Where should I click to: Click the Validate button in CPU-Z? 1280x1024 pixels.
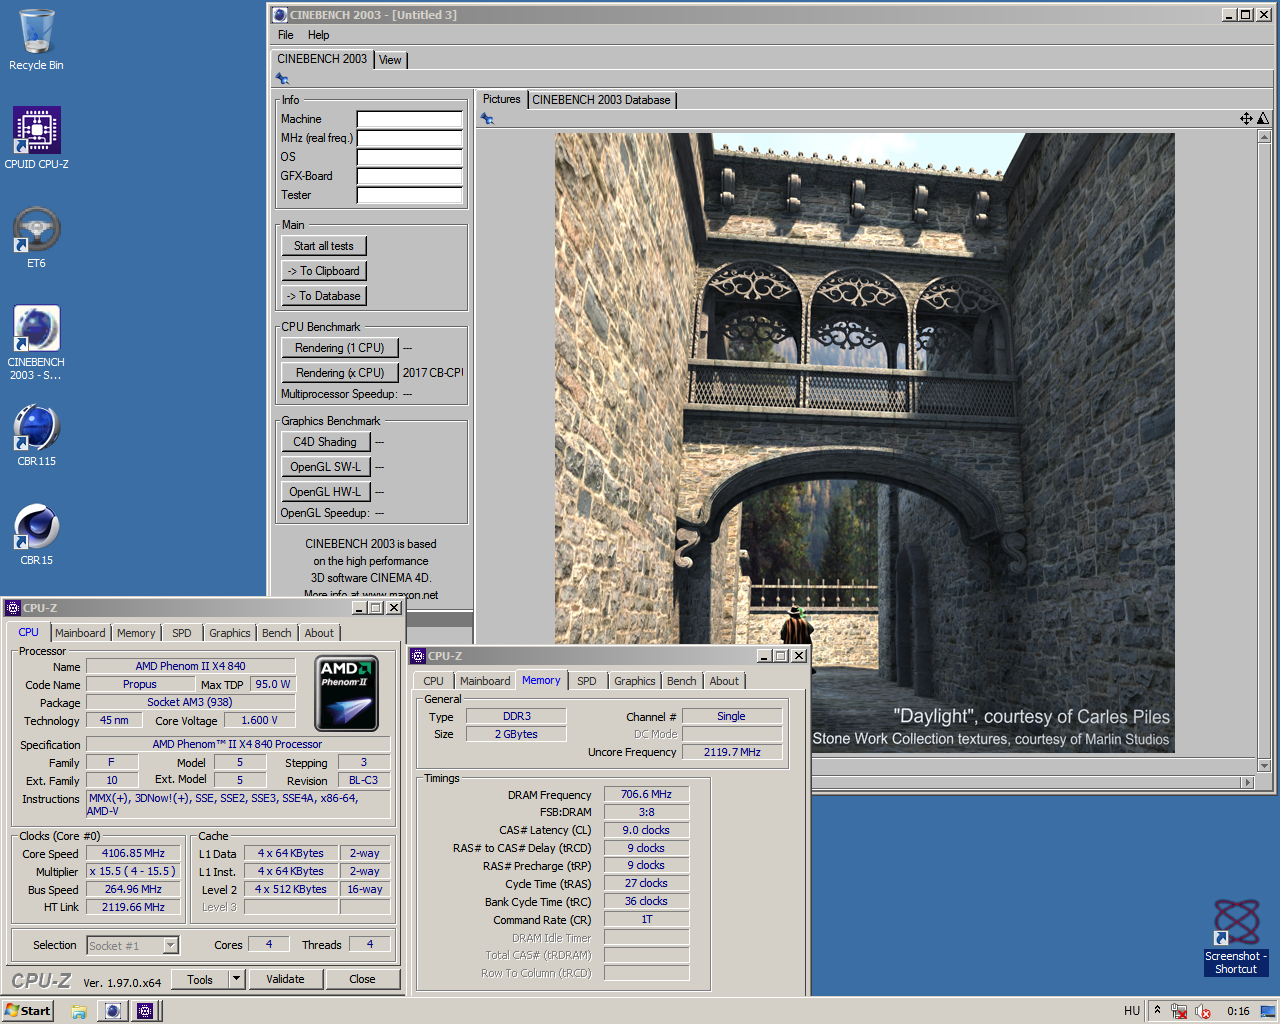[285, 979]
